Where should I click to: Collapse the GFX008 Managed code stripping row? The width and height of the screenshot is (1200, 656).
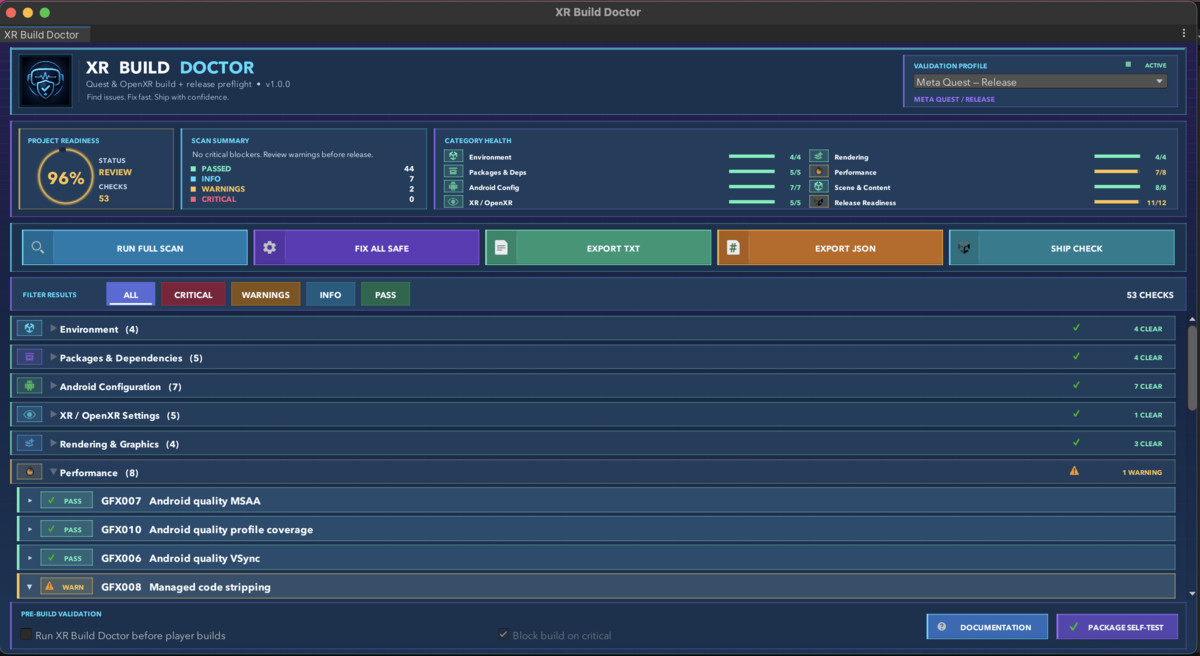click(30, 587)
